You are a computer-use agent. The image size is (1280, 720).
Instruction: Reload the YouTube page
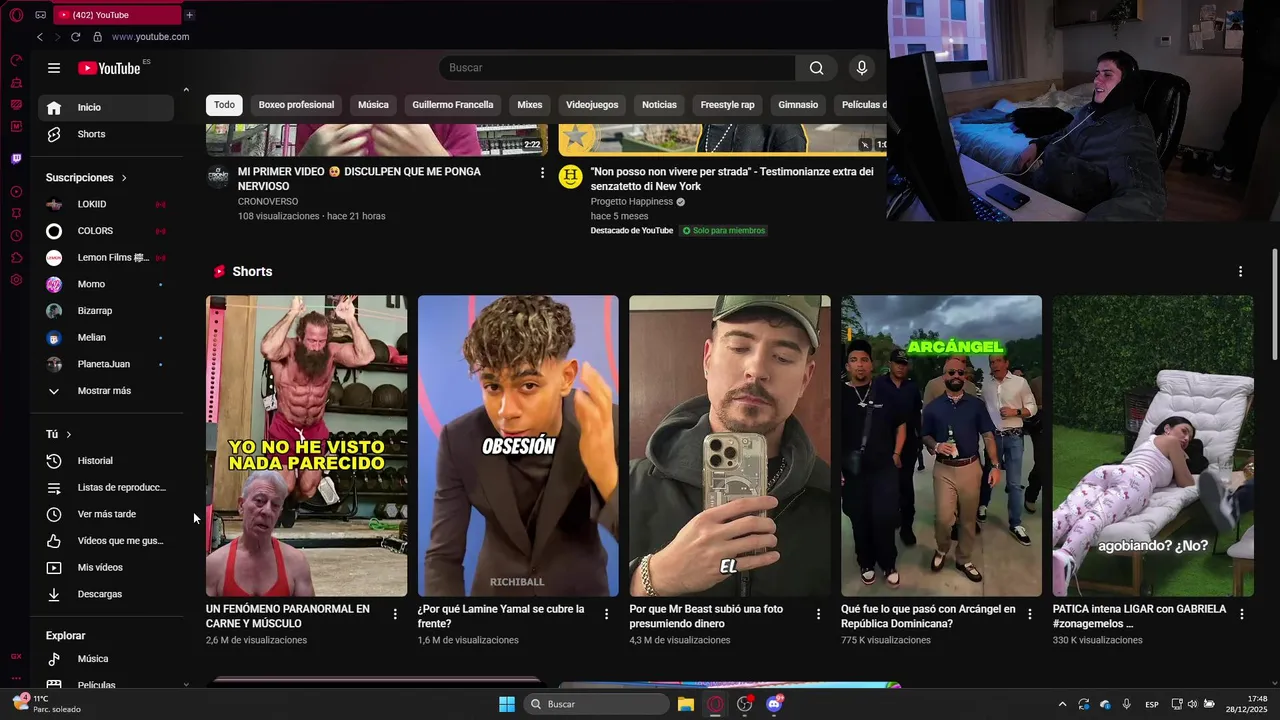tap(75, 37)
